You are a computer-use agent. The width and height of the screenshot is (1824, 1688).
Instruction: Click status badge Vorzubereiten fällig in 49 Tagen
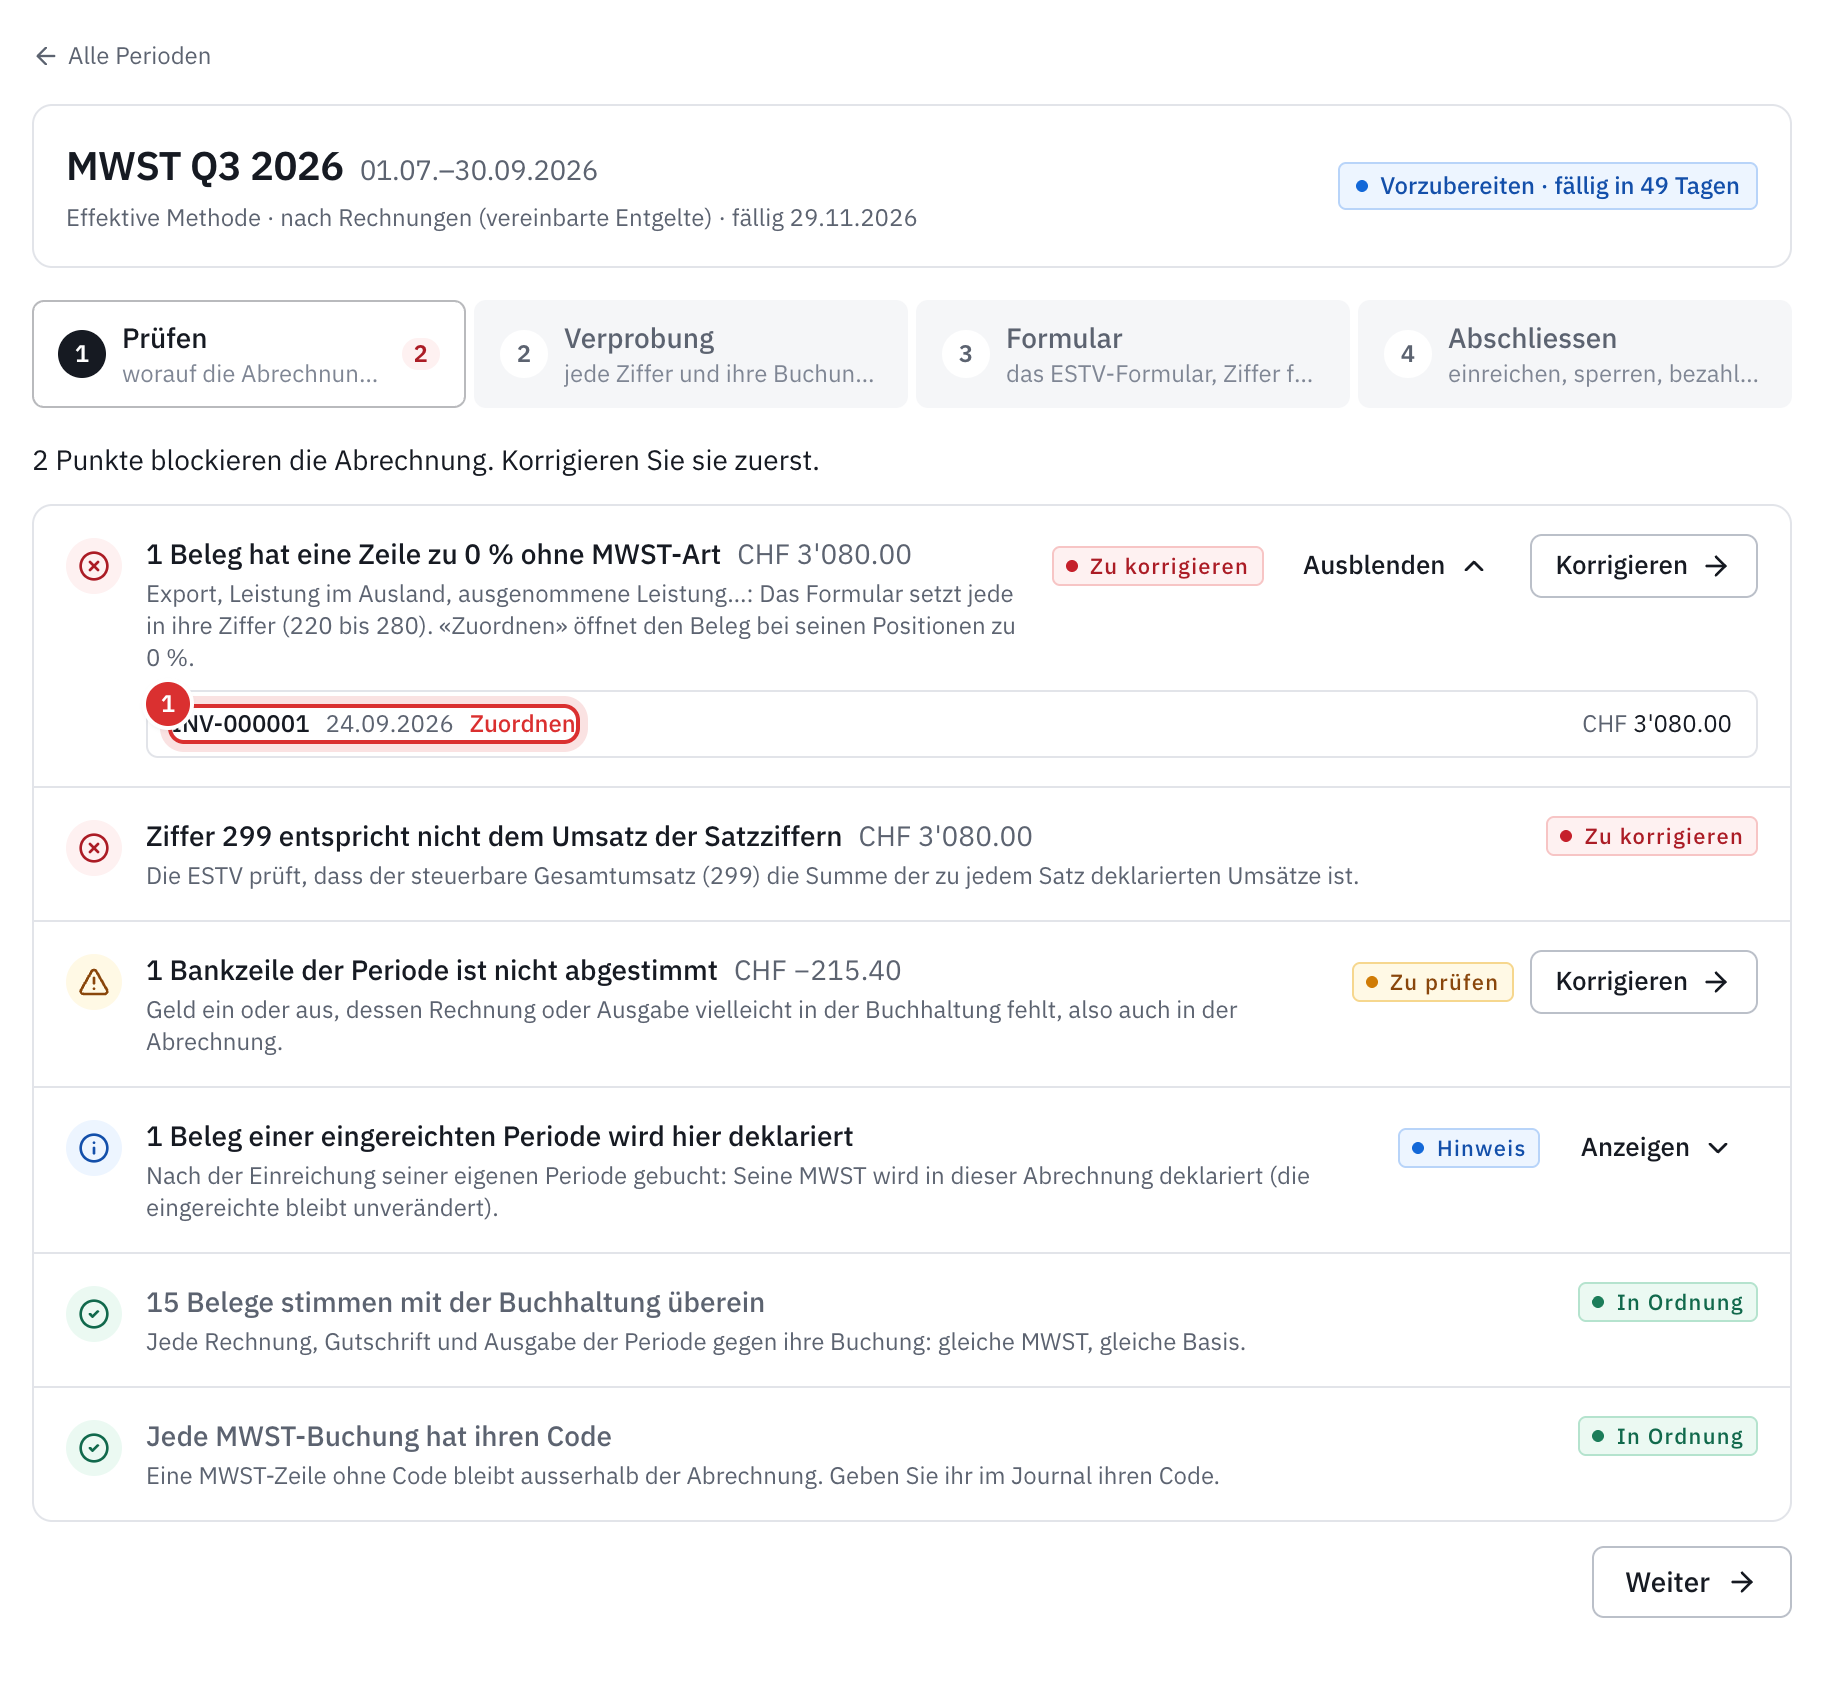[1547, 186]
